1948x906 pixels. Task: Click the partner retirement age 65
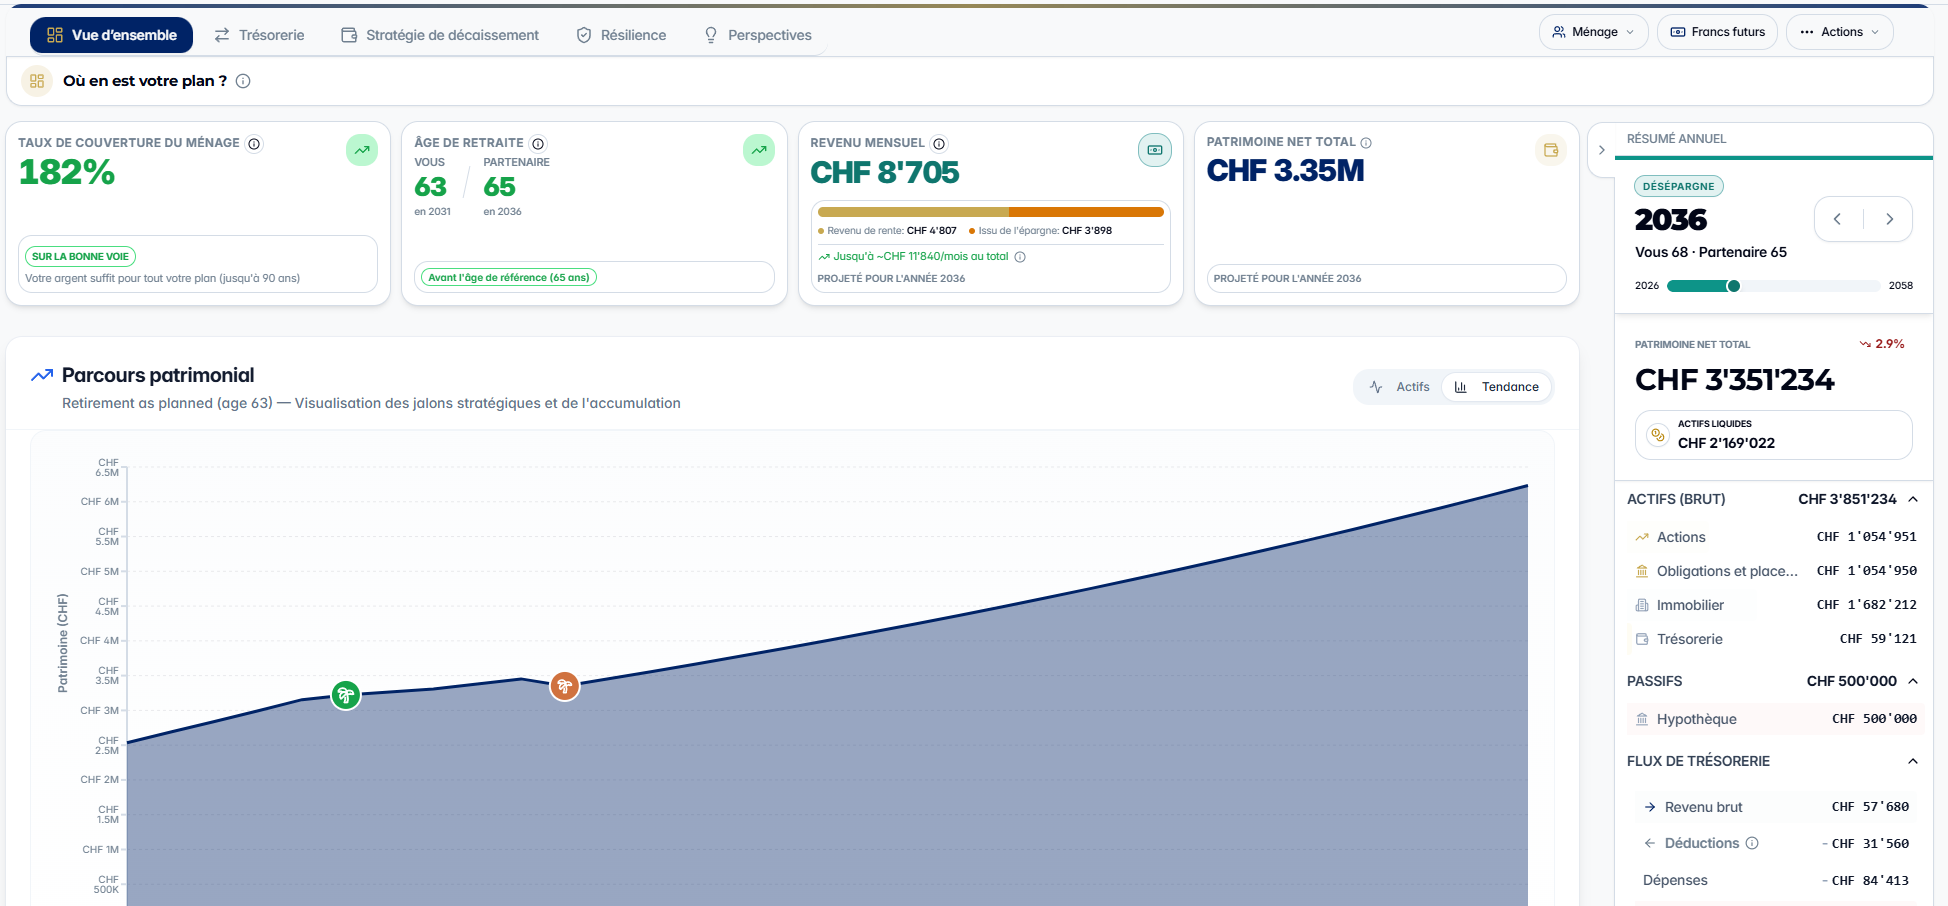tap(499, 187)
